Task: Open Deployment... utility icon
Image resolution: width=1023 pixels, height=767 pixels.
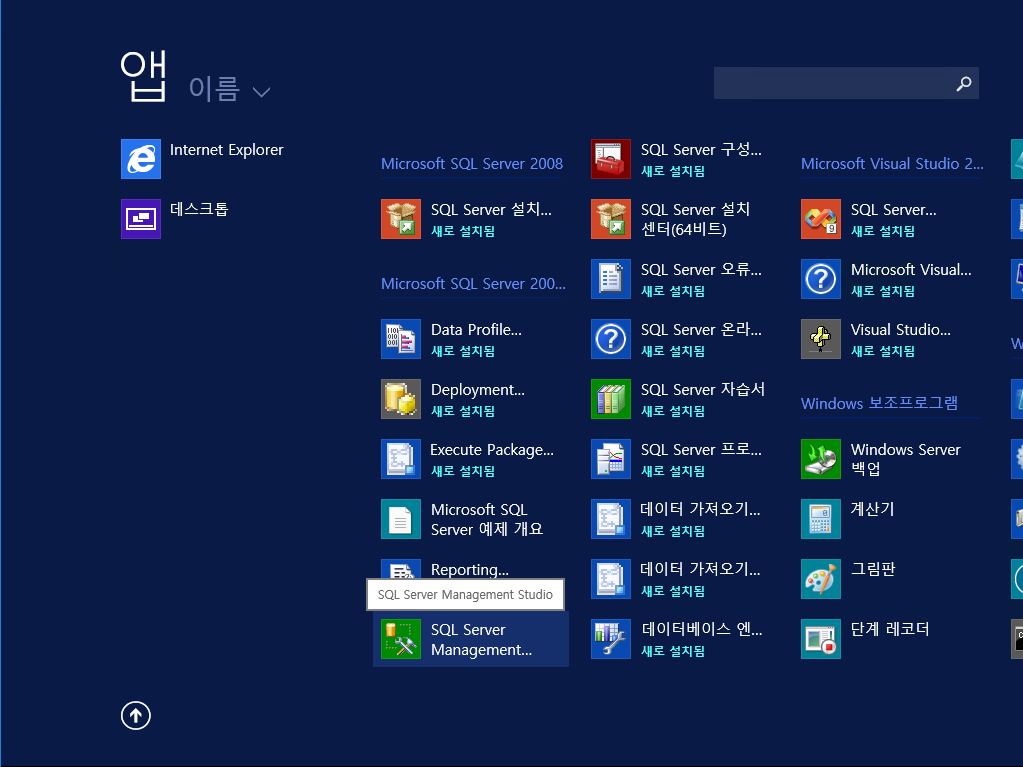Action: coord(401,399)
